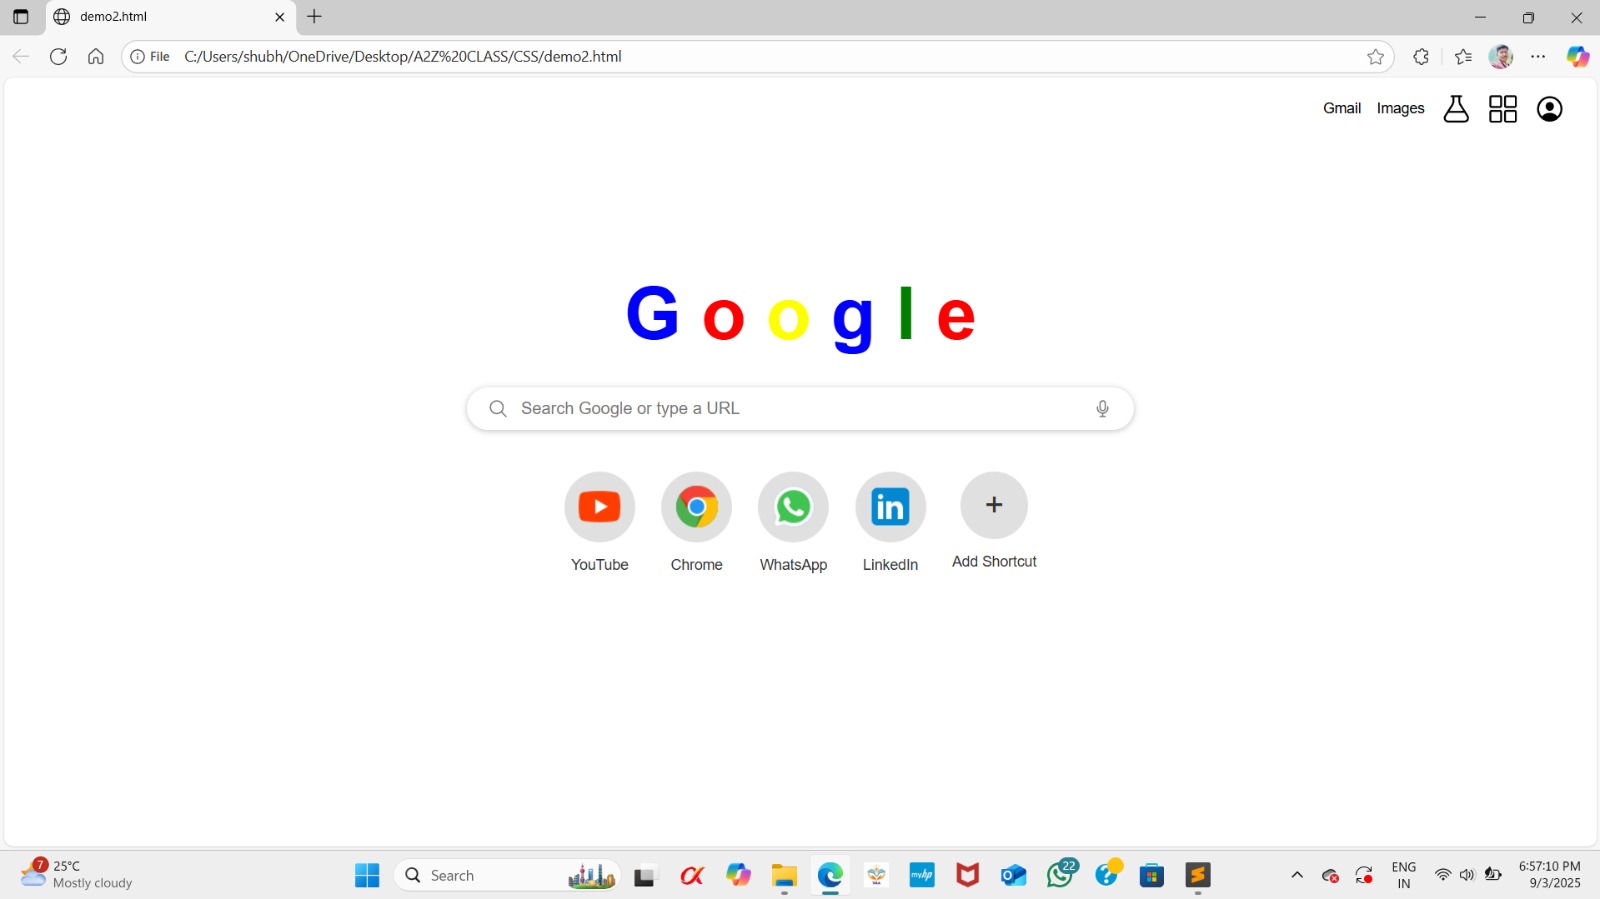Viewport: 1600px width, 899px height.
Task: Open browser Settings and more menu
Action: coord(1538,57)
